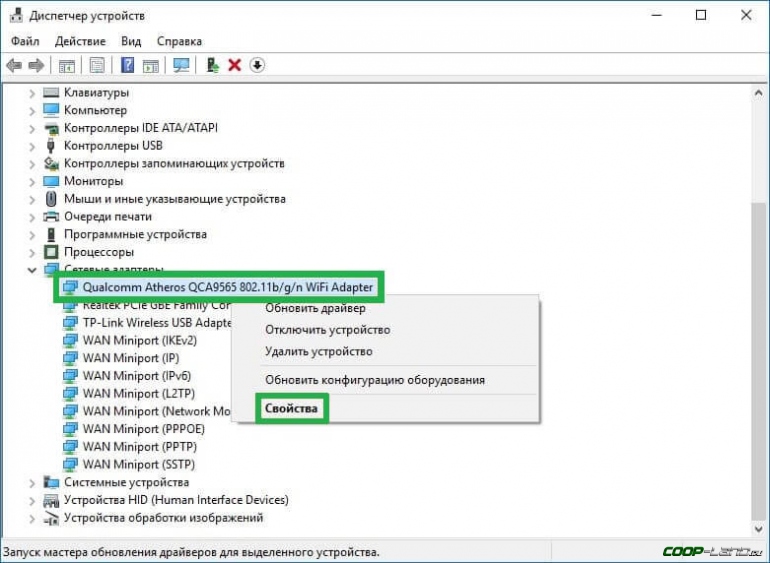Click the scrollbar down arrow

point(758,528)
